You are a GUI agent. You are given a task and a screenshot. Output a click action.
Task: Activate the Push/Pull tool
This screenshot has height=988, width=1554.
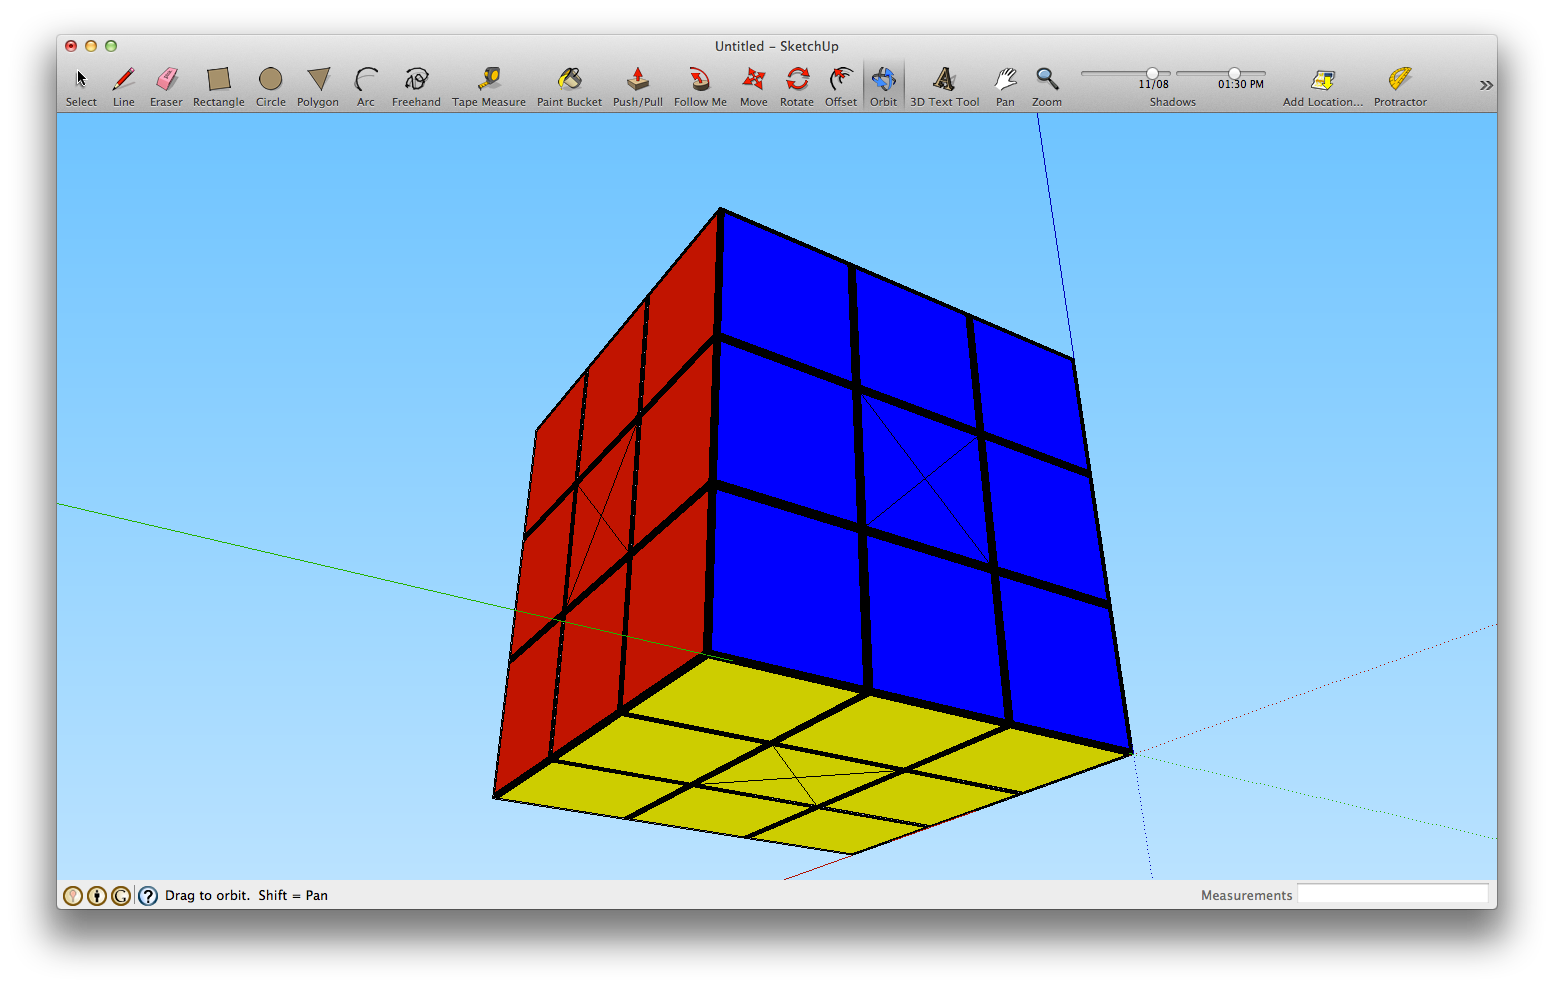[637, 80]
